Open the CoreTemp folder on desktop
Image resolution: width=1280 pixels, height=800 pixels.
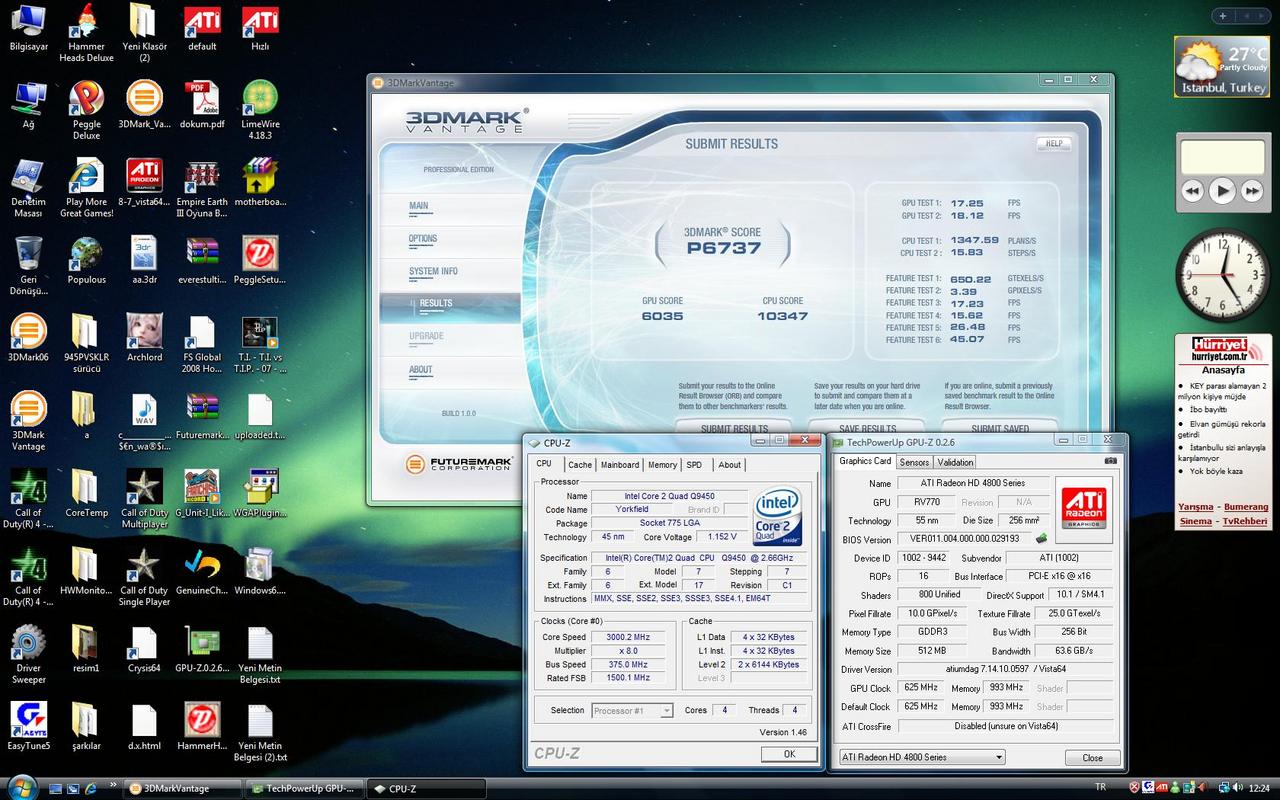click(86, 494)
